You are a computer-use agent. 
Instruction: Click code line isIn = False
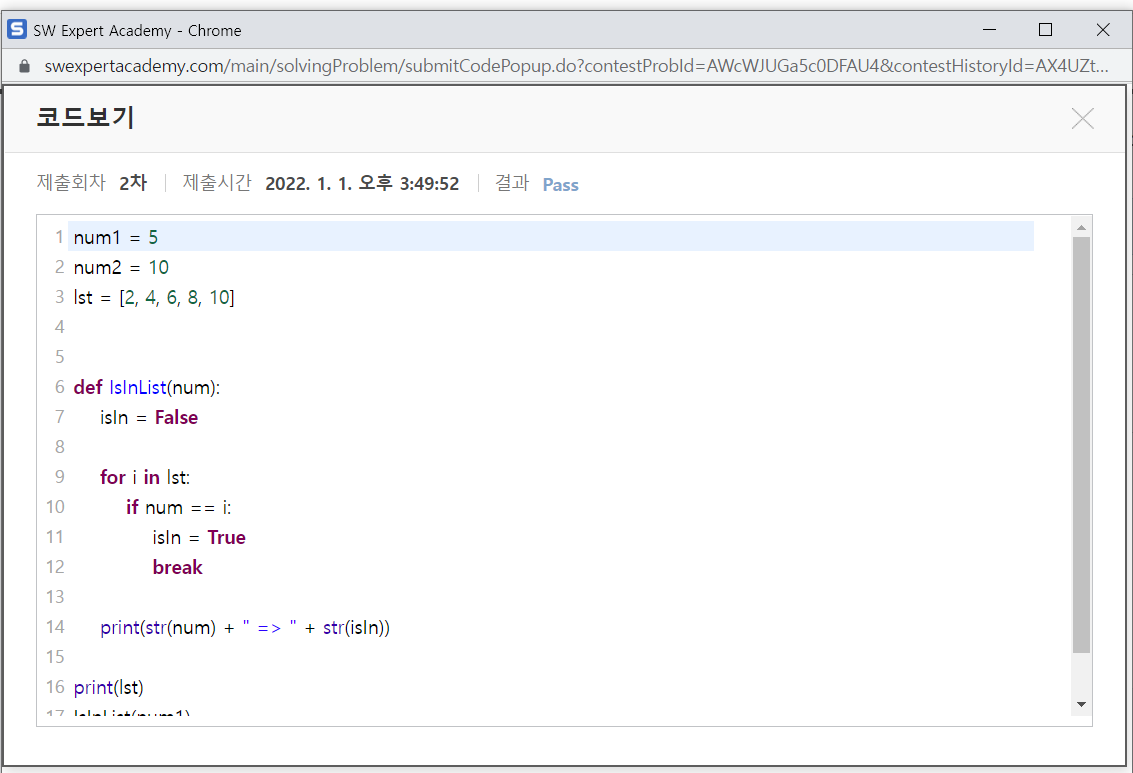[149, 418]
